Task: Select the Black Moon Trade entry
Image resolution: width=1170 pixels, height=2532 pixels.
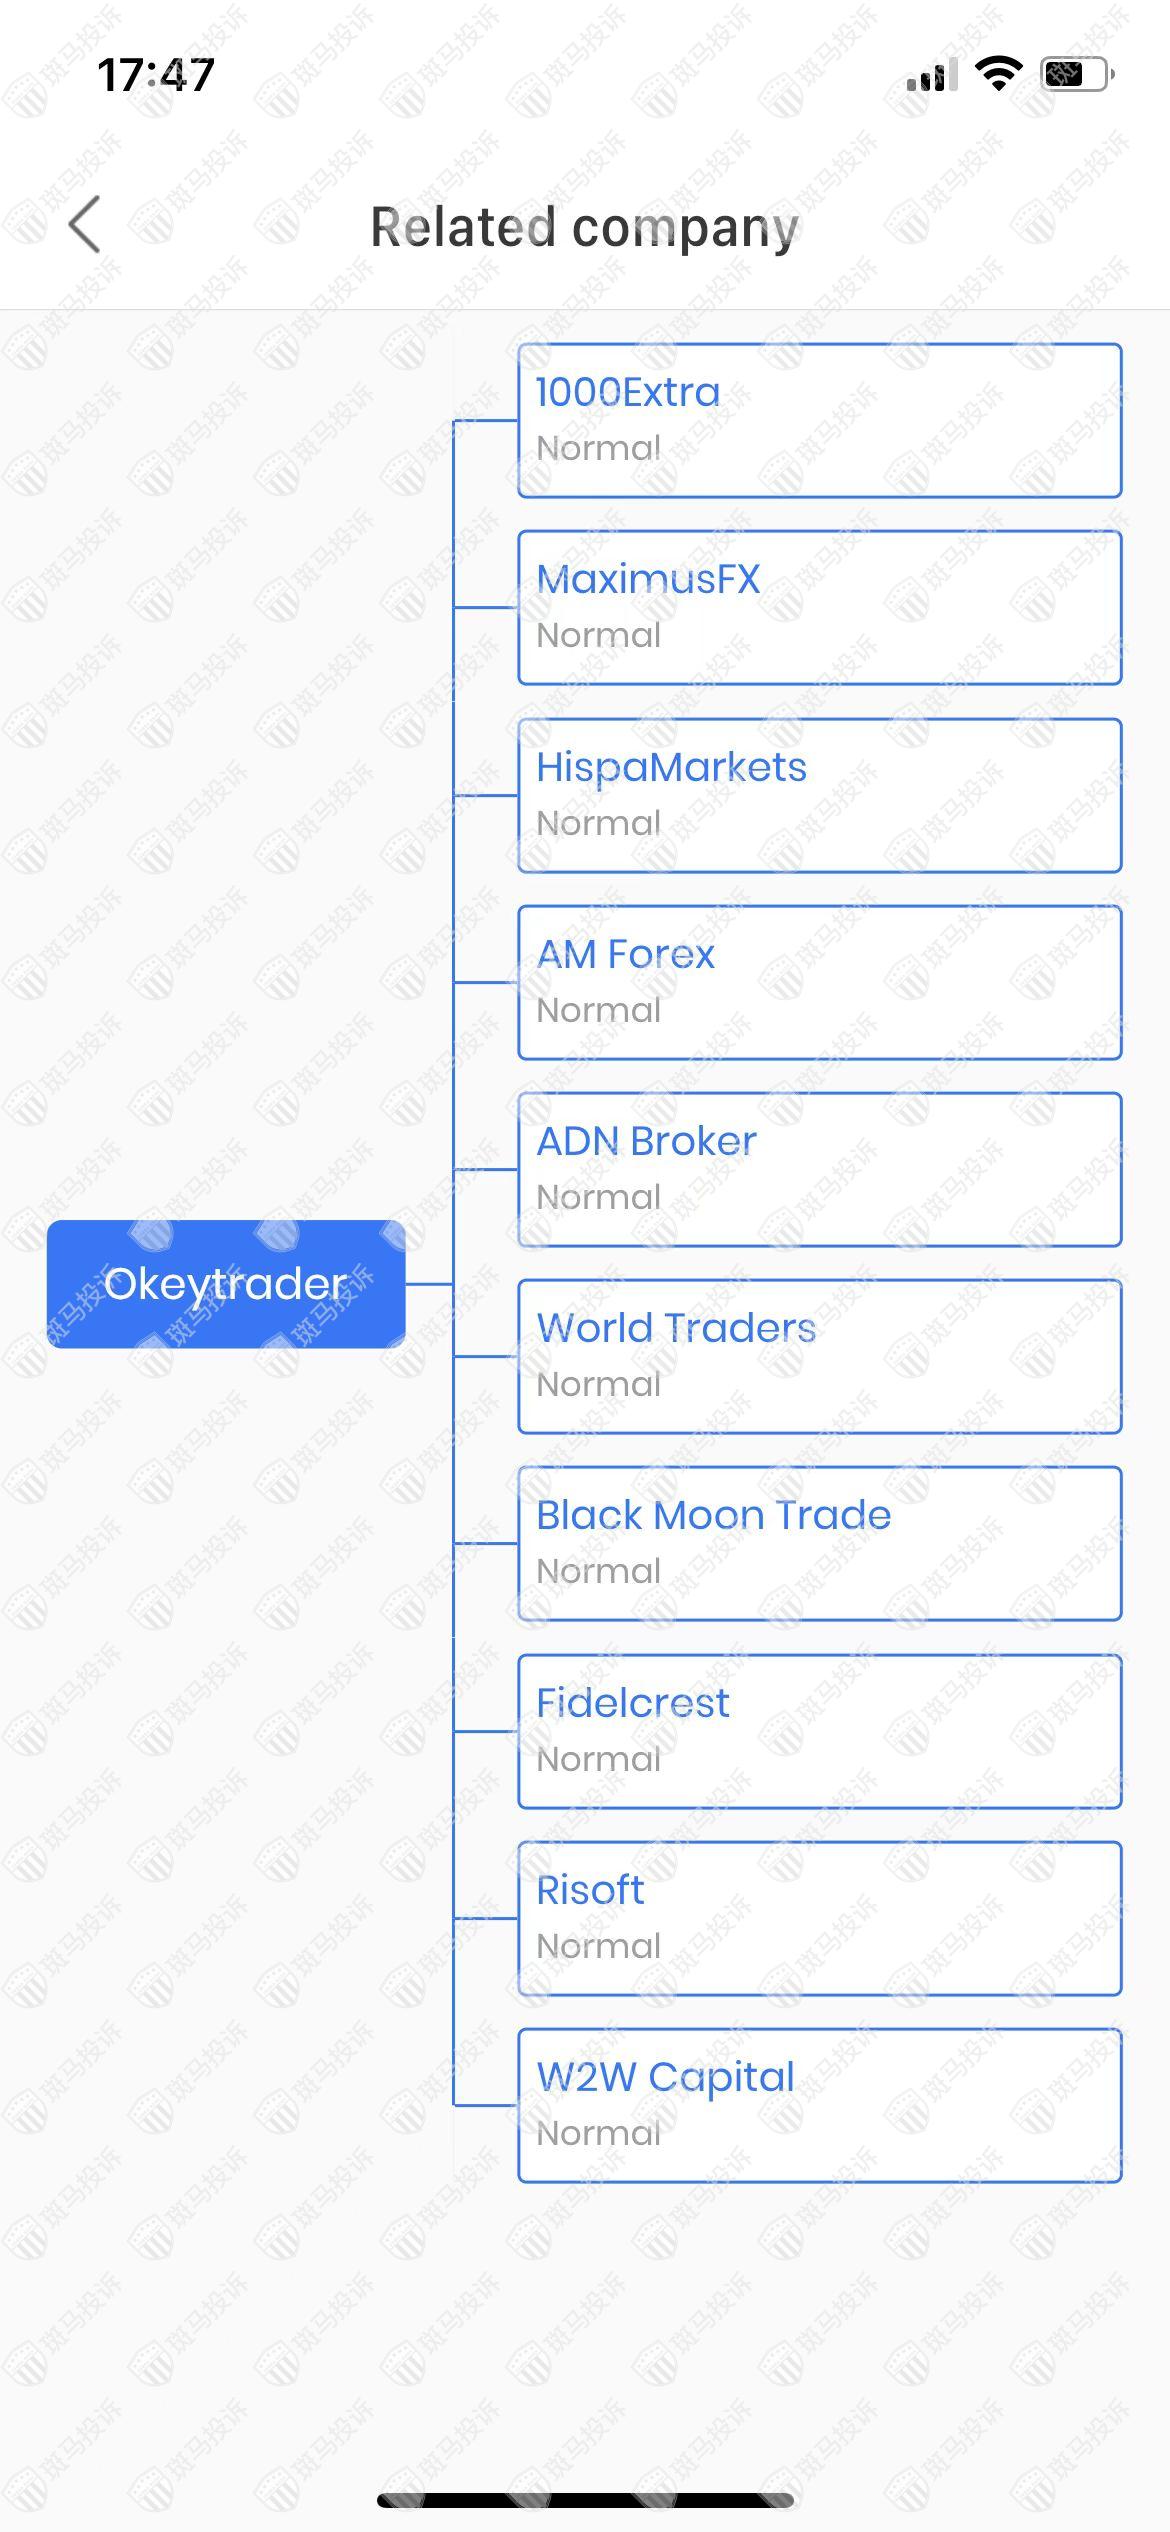Action: point(819,1543)
